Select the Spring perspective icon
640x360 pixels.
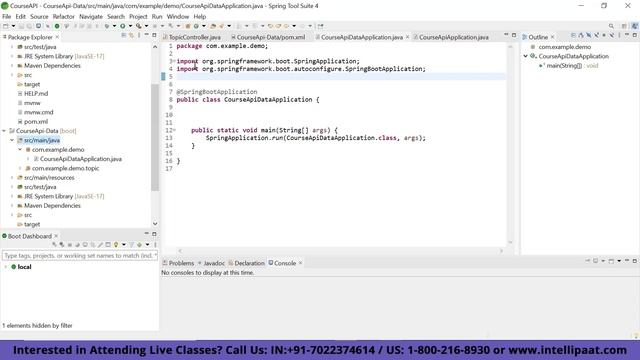pos(635,26)
